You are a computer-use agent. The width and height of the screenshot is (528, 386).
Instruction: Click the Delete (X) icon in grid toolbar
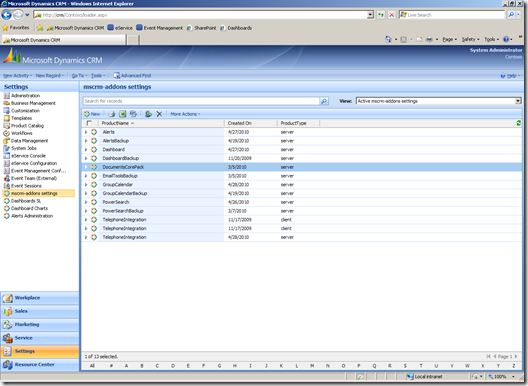pos(159,114)
